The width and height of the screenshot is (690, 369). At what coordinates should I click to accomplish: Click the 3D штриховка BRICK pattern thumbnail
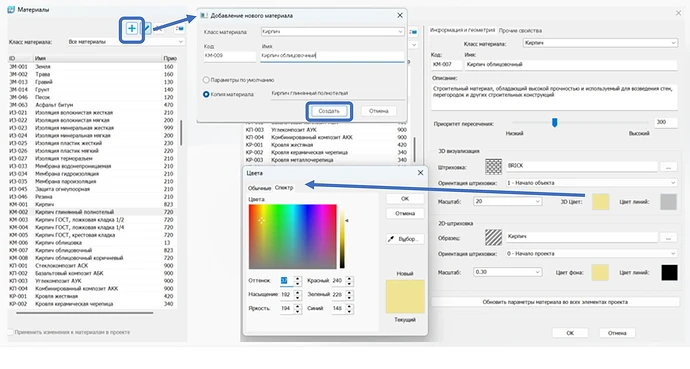(493, 166)
